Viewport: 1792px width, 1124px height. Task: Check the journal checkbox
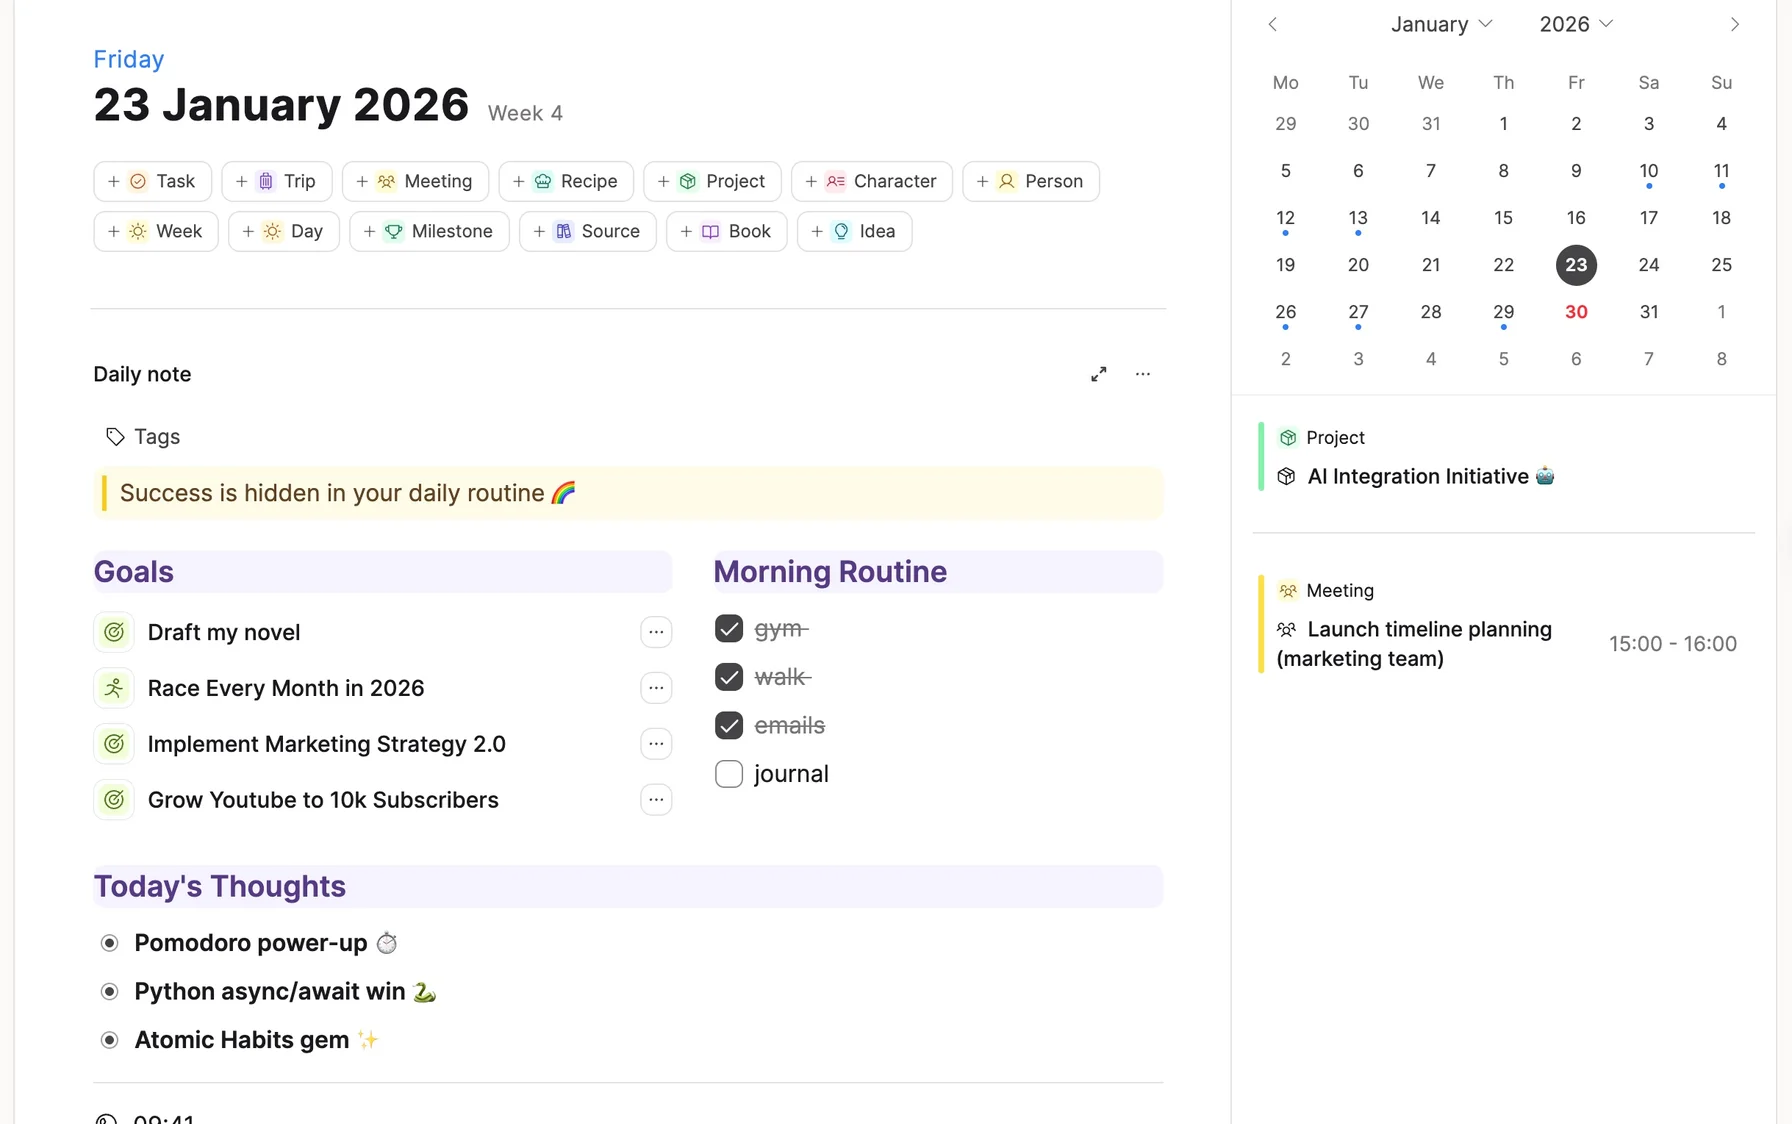pyautogui.click(x=729, y=774)
